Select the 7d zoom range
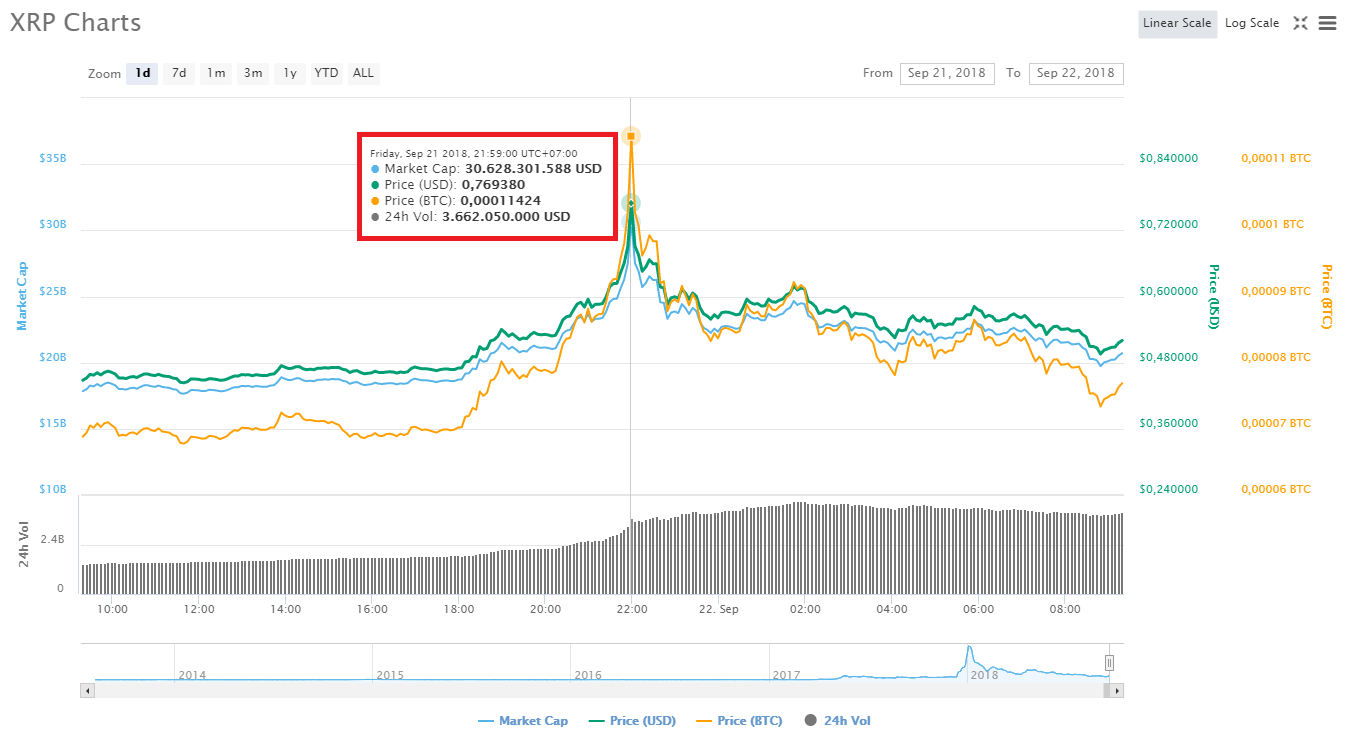Image resolution: width=1348 pixels, height=736 pixels. 179,73
